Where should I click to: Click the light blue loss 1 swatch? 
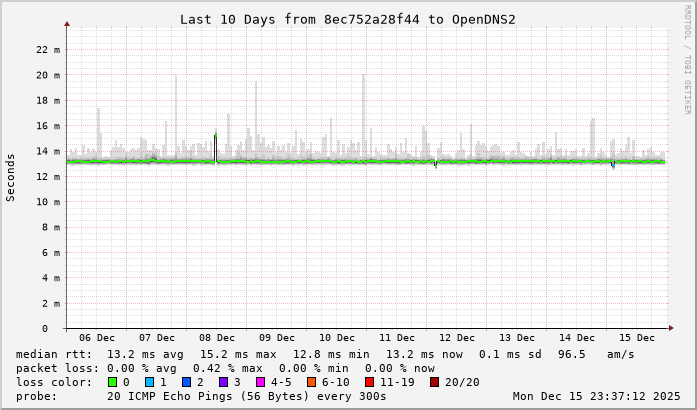[149, 382]
